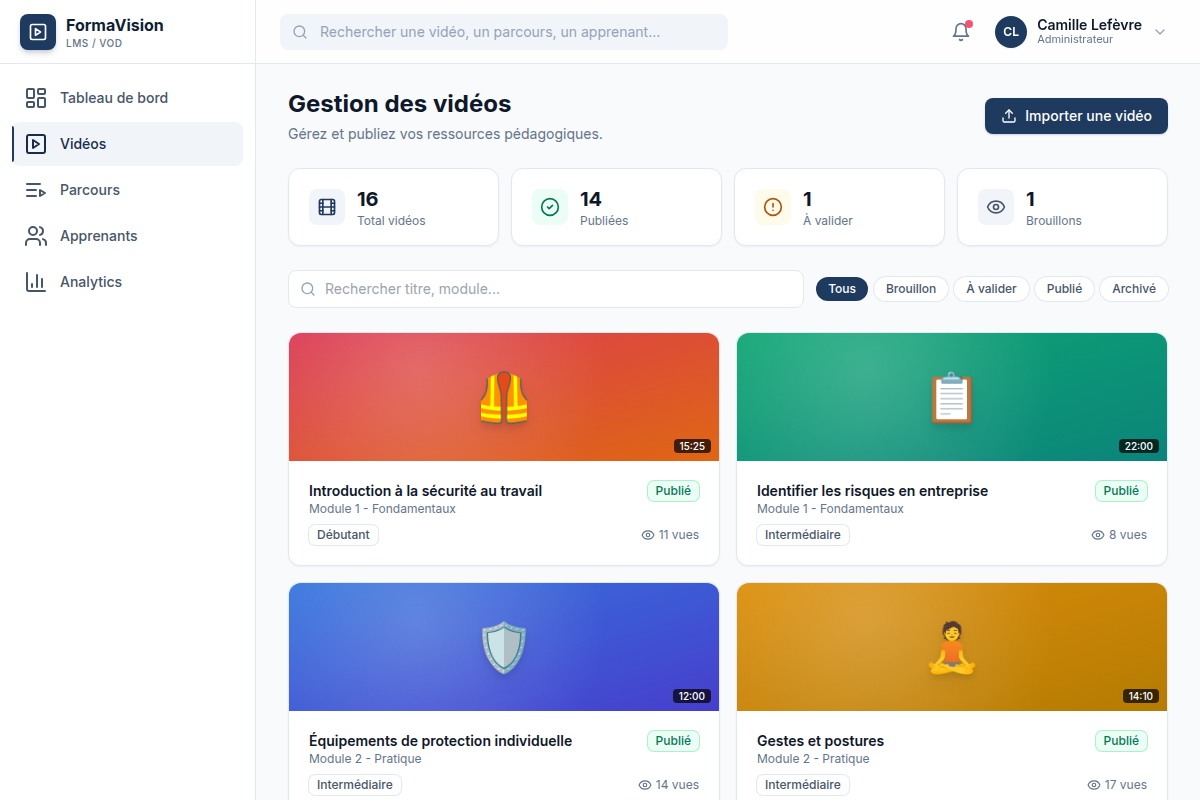The height and width of the screenshot is (800, 1200).
Task: Filter by Brouillon status
Action: click(x=911, y=289)
